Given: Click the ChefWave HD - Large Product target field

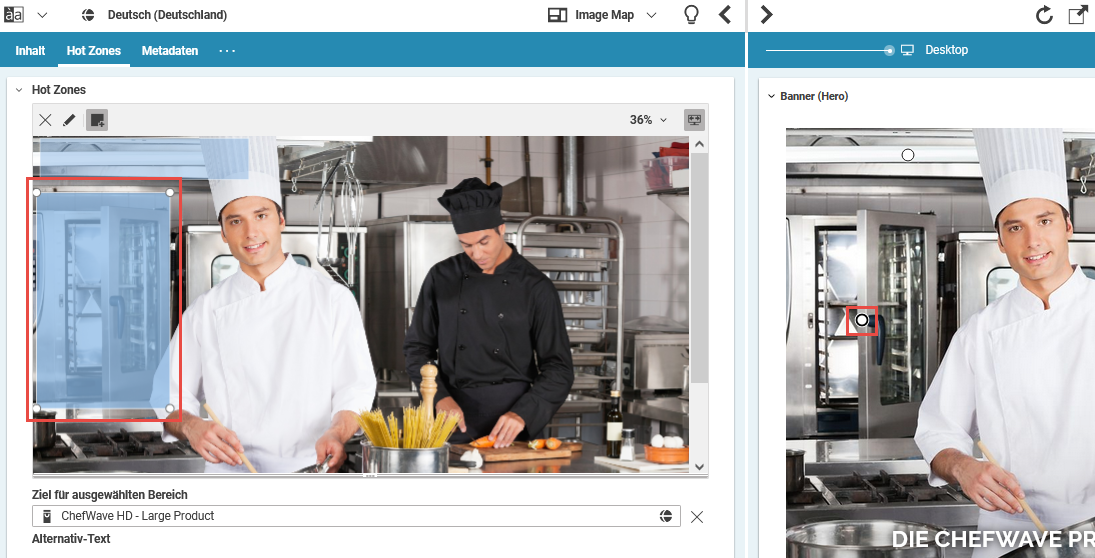Looking at the screenshot, I should 350,516.
